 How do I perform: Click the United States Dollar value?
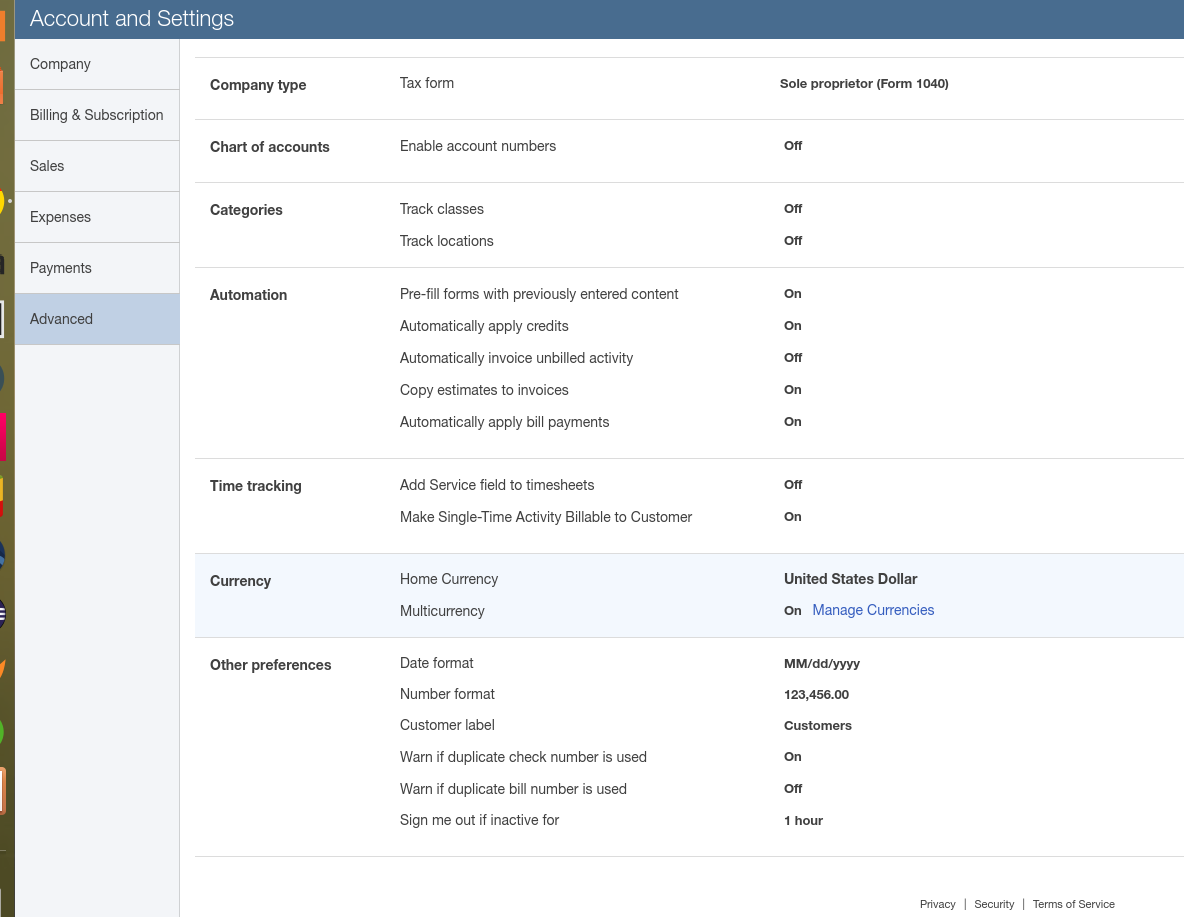point(850,579)
